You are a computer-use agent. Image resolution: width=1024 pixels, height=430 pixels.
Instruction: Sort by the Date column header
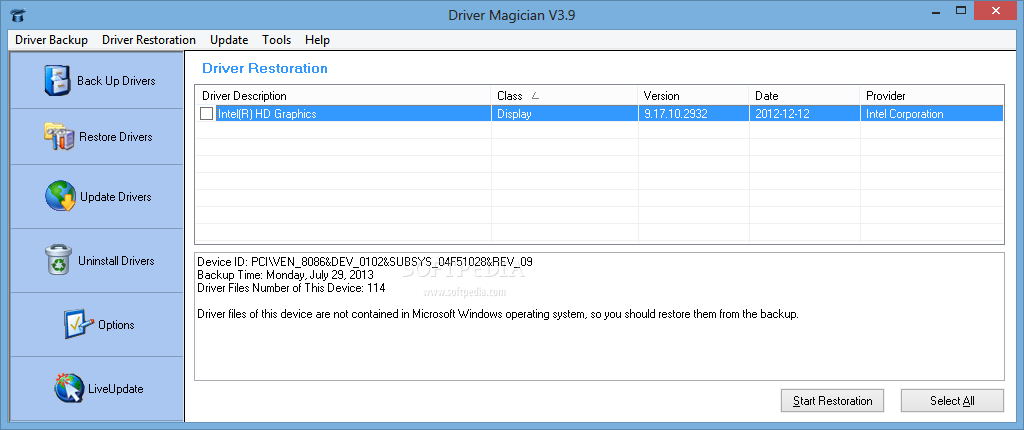tap(805, 95)
